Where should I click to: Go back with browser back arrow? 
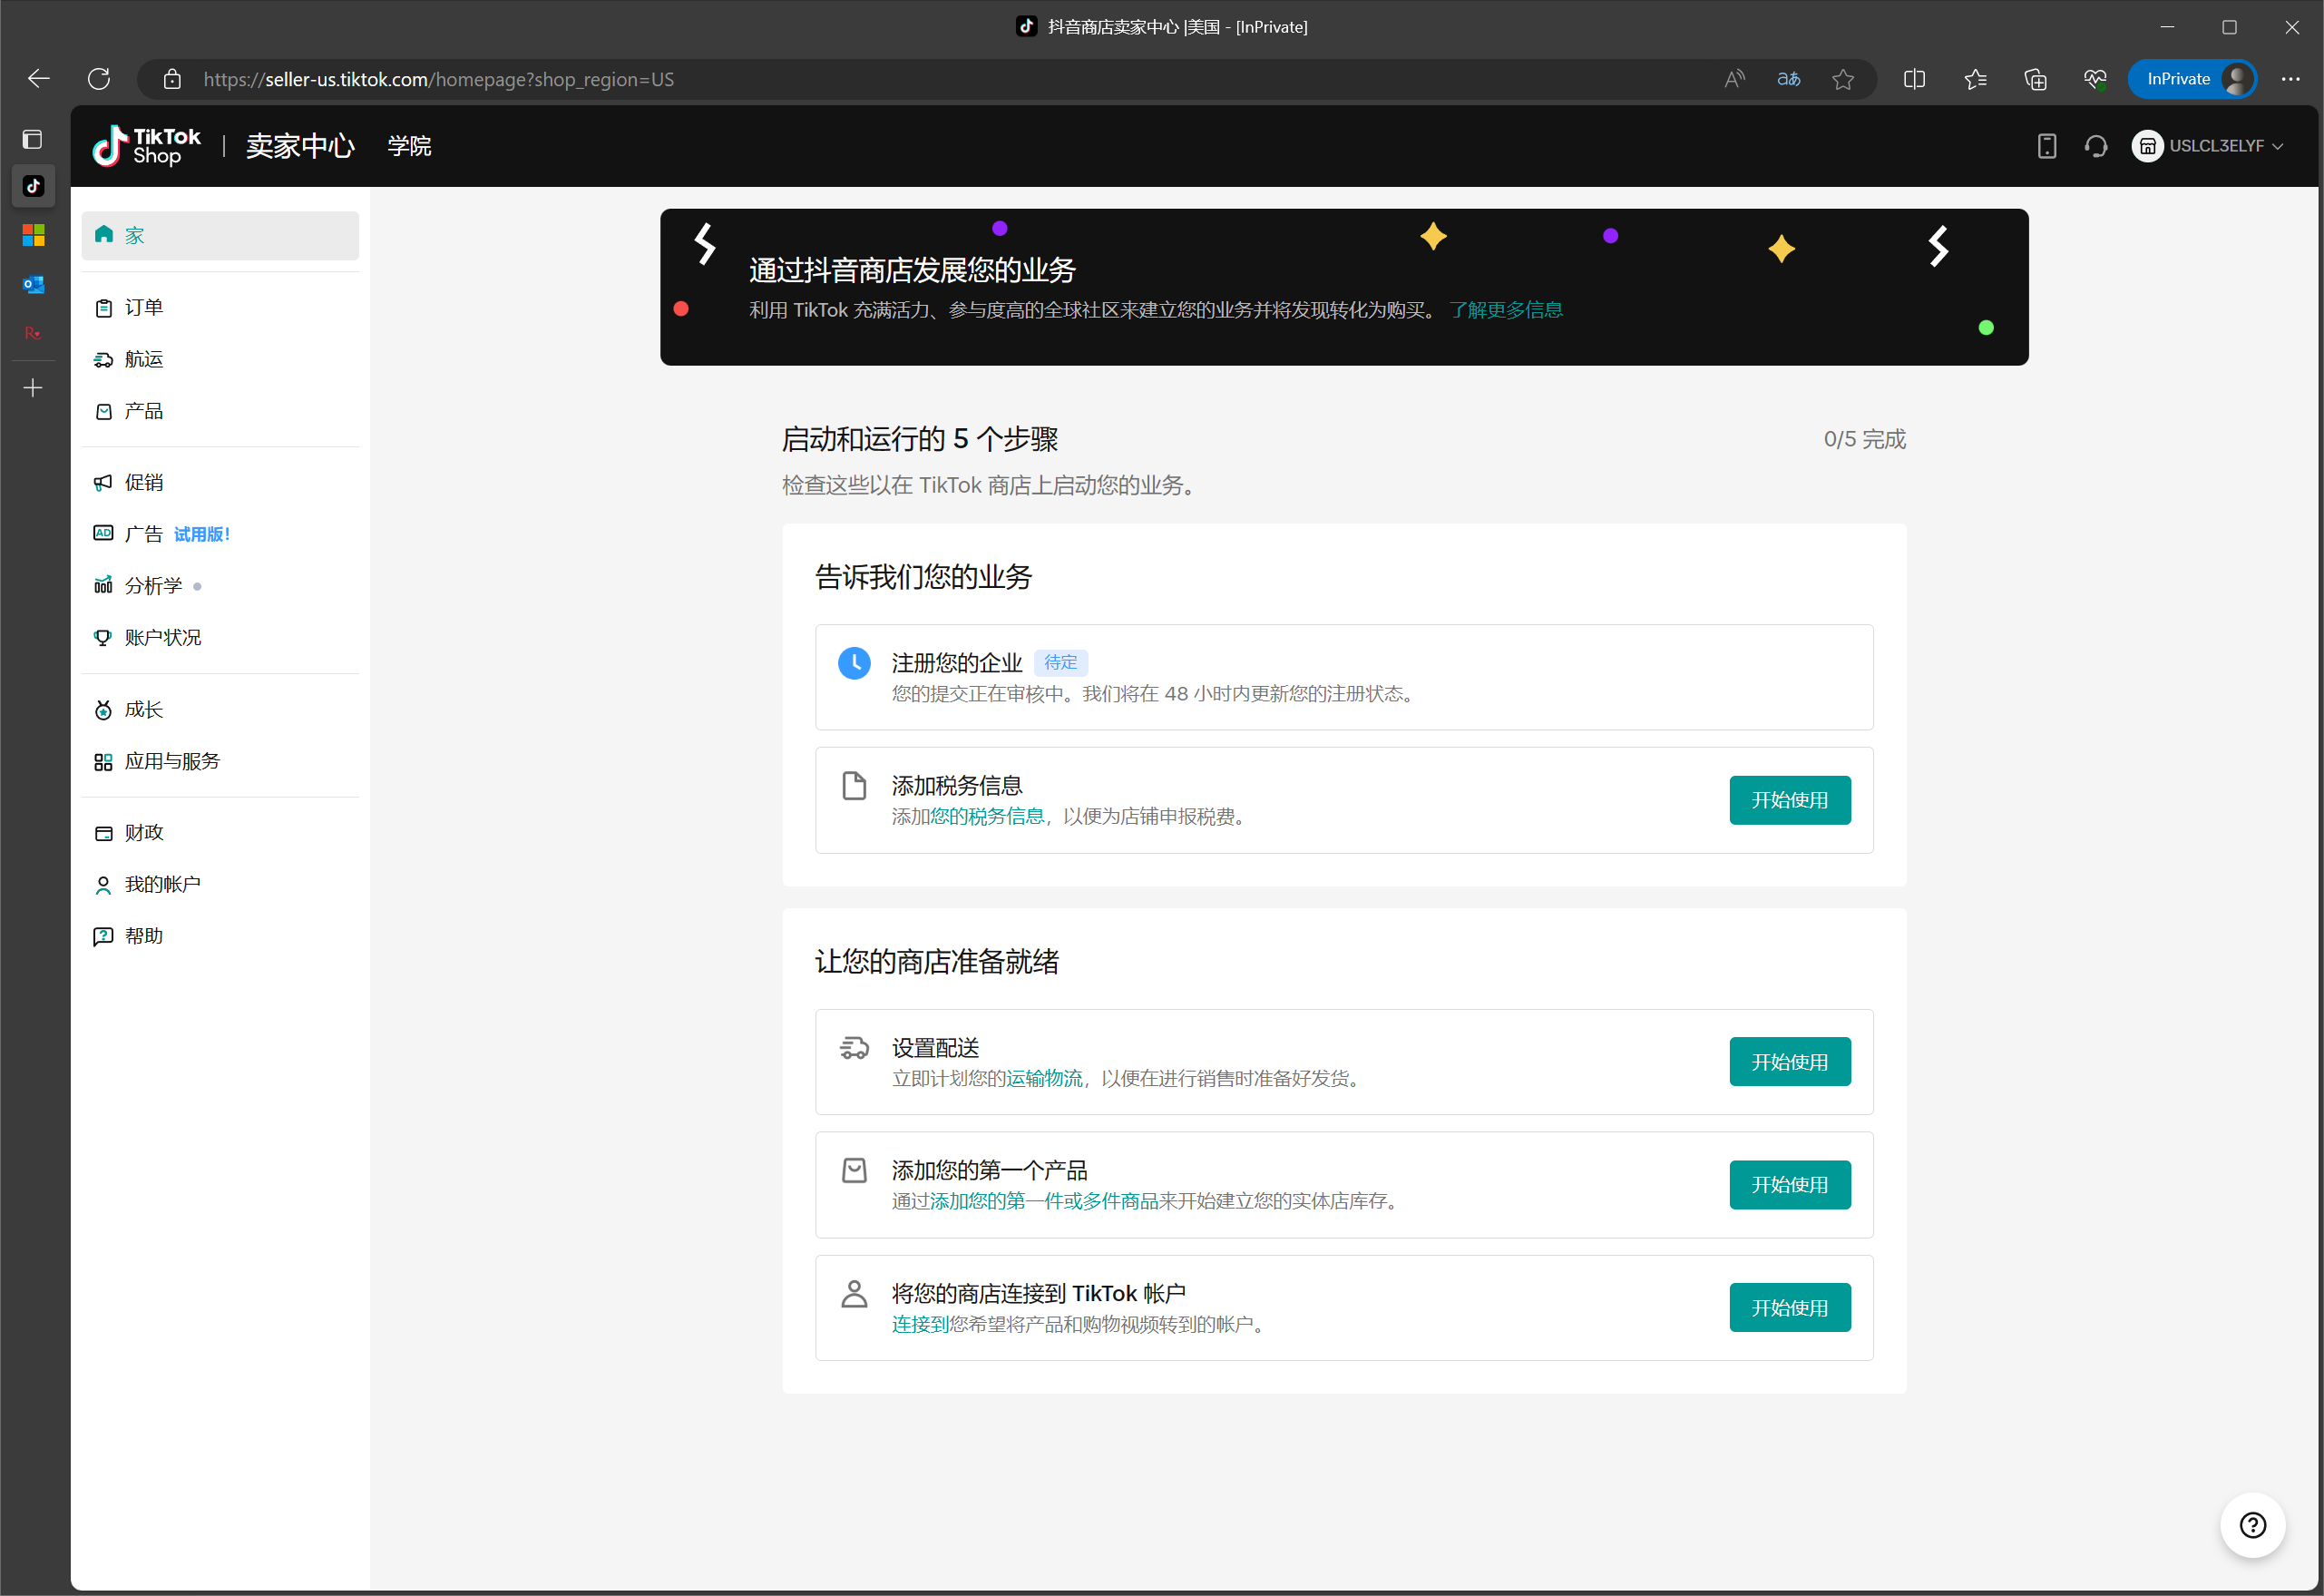tap(39, 79)
